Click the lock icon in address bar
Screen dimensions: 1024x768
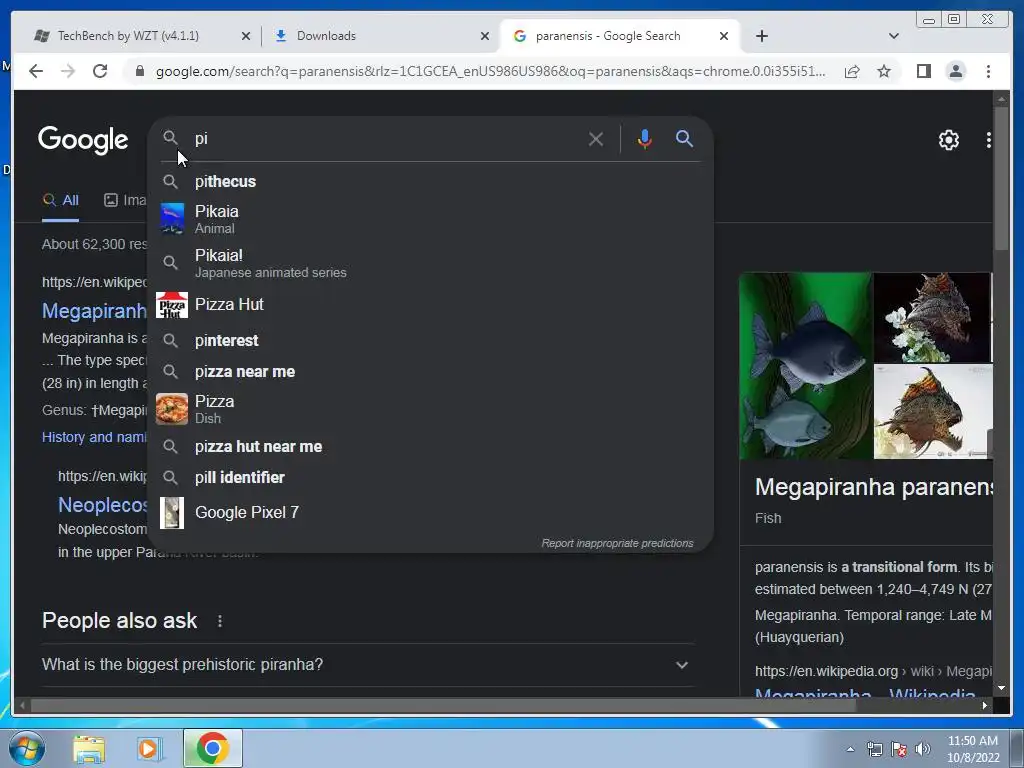(x=139, y=71)
